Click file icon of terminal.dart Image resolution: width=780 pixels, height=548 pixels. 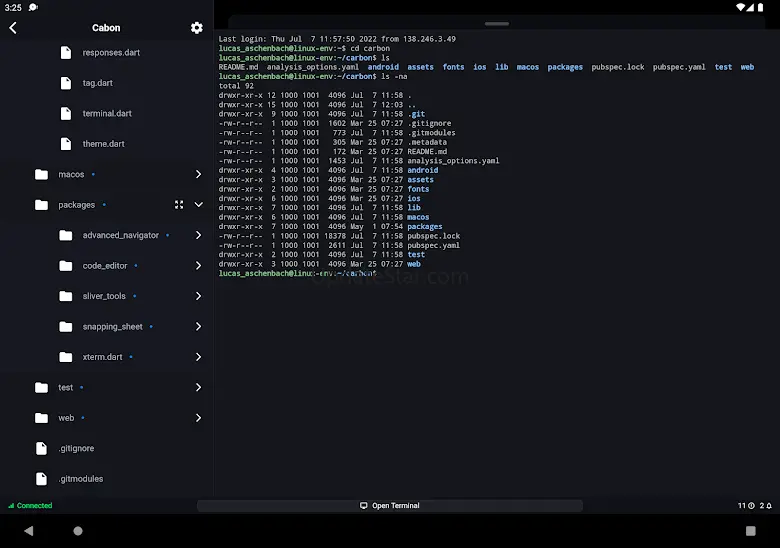[x=66, y=113]
